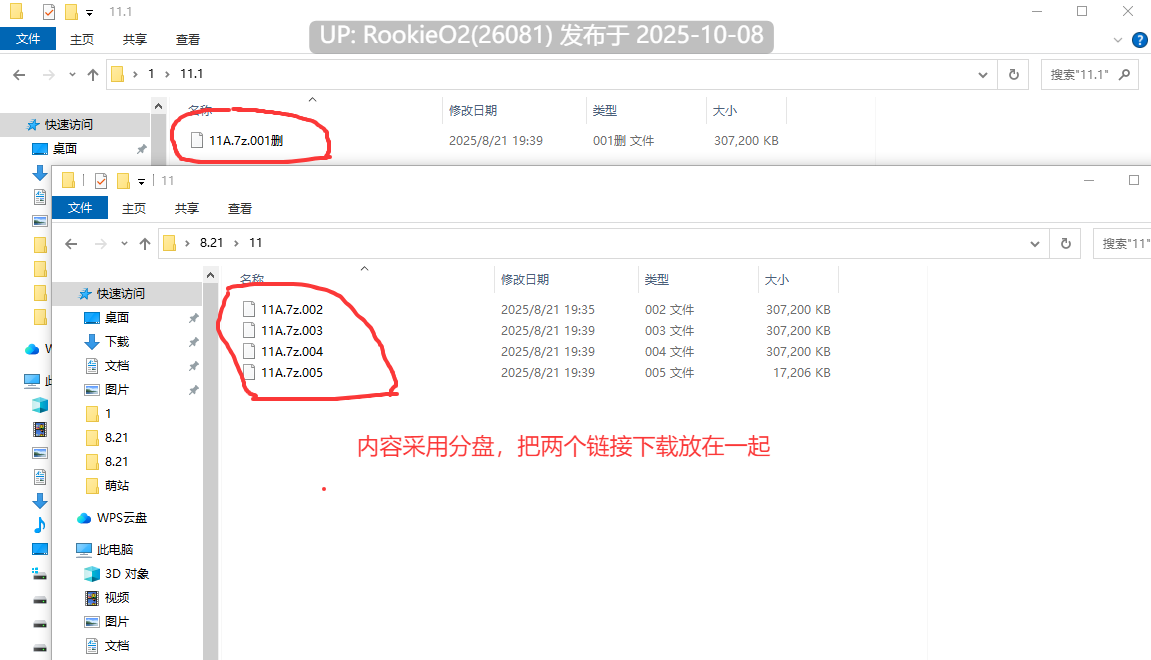
Task: Select file 11A.7z.002
Action: click(x=292, y=310)
